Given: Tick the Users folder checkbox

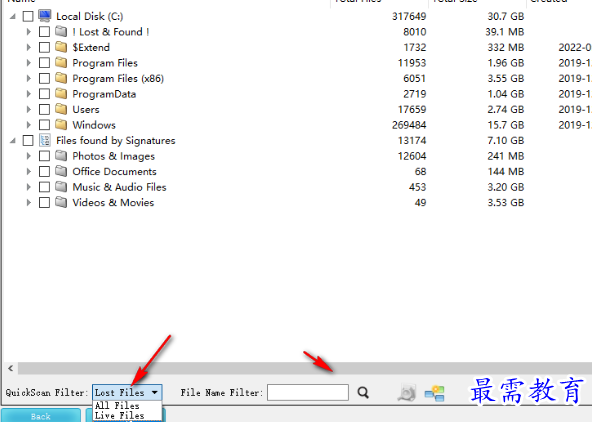Looking at the screenshot, I should (44, 109).
